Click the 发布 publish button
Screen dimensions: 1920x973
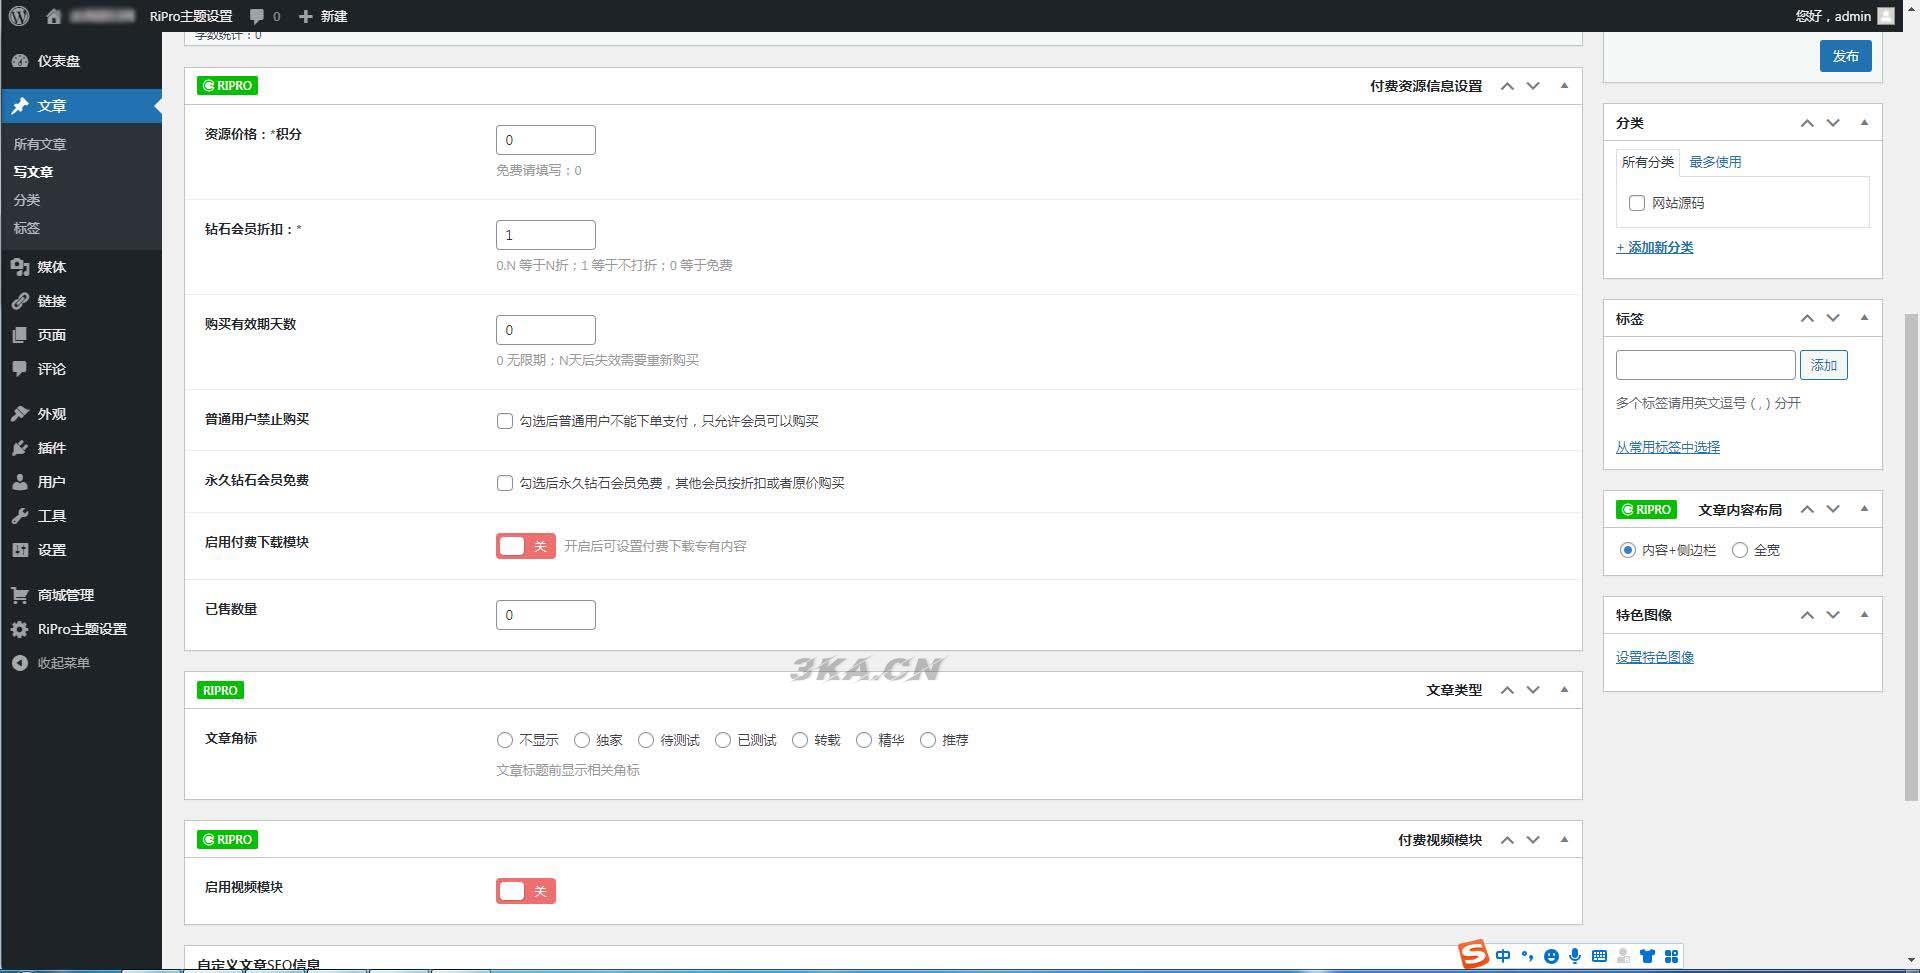[x=1845, y=56]
